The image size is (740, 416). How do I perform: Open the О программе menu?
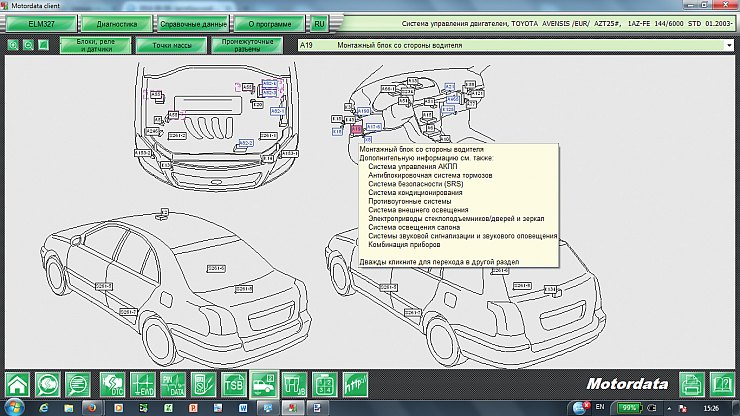269,24
